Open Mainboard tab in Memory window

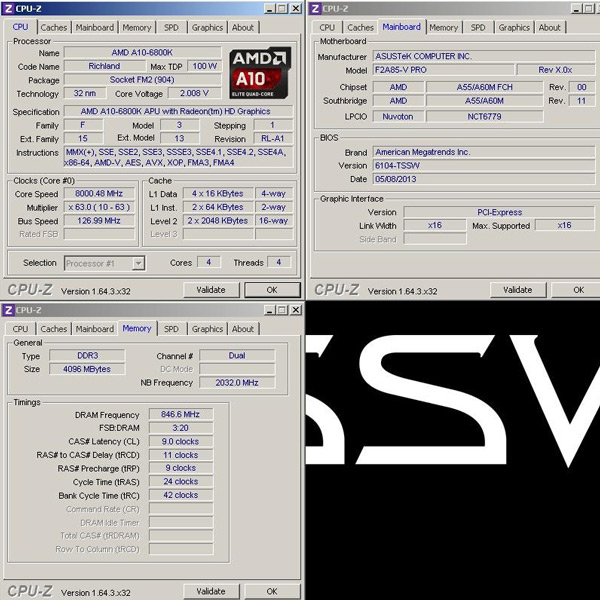(x=95, y=329)
